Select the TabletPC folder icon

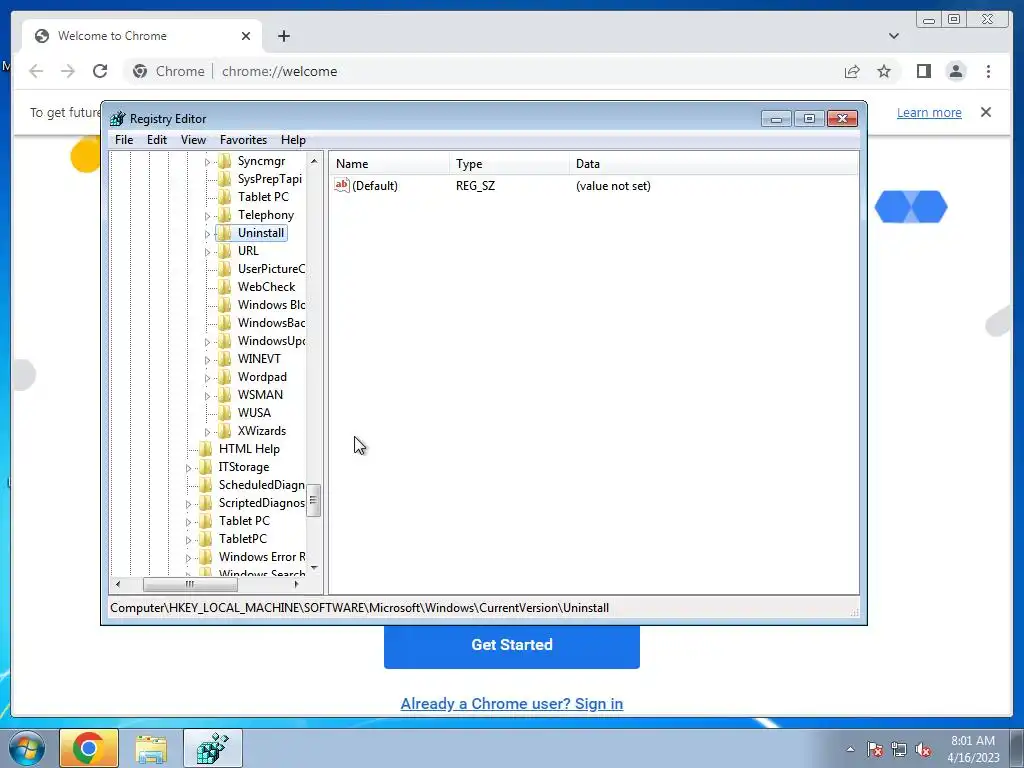206,539
